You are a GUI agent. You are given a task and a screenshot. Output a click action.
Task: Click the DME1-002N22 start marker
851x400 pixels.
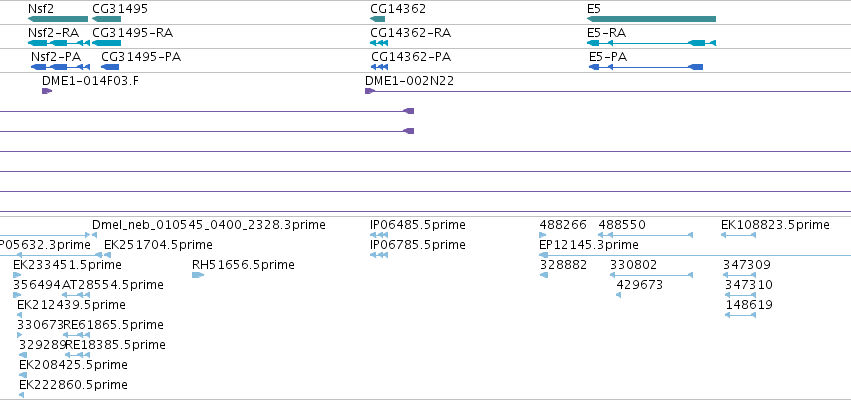pos(370,91)
